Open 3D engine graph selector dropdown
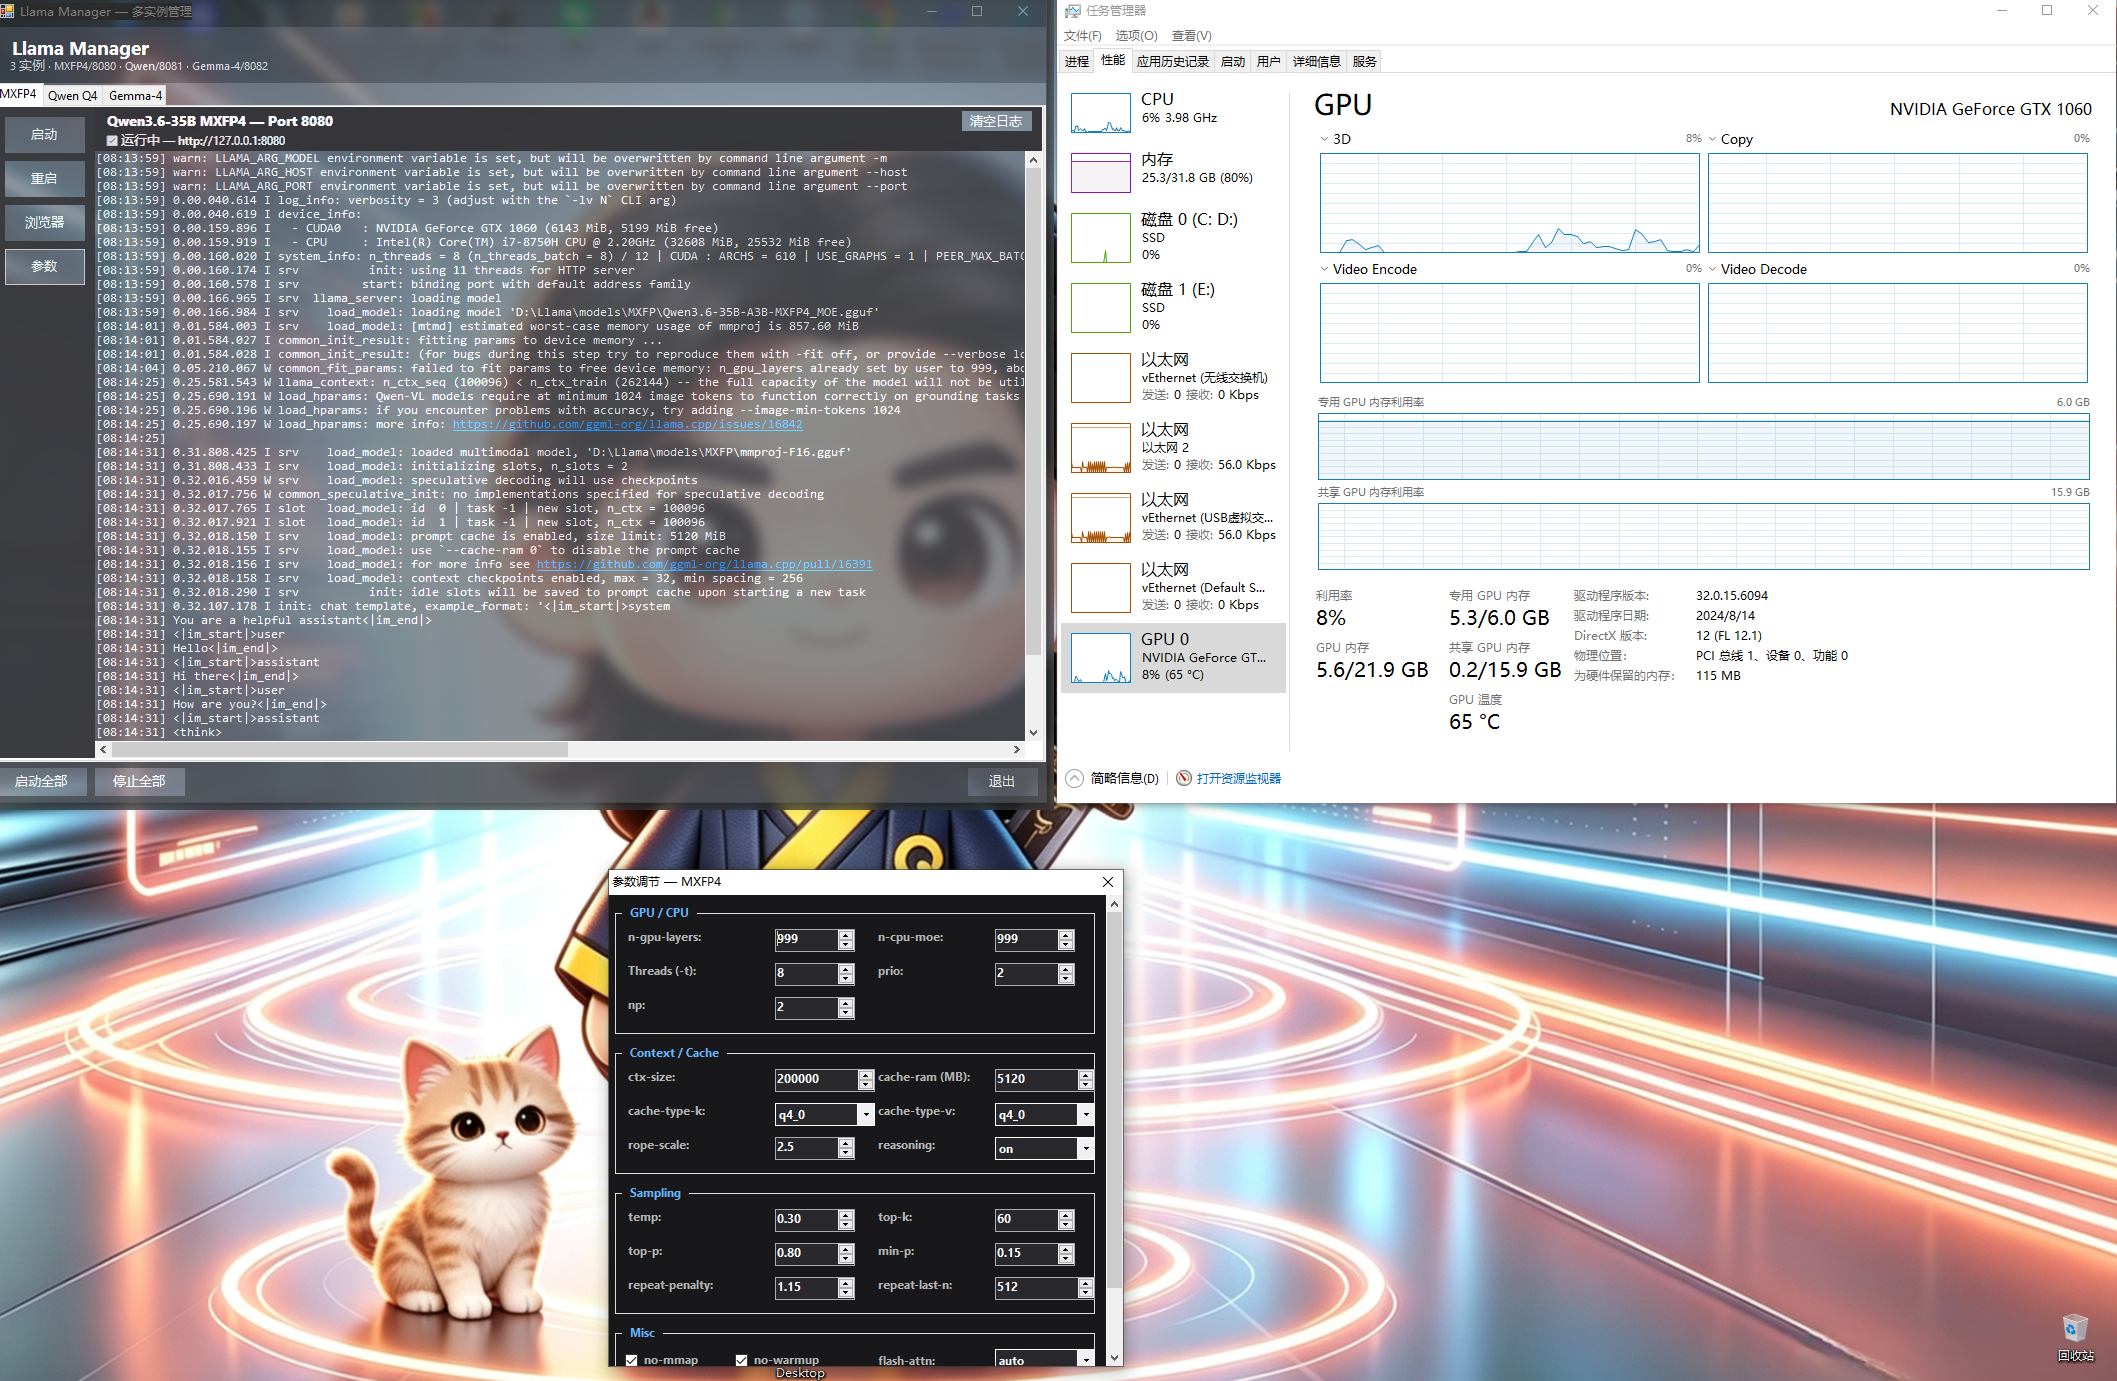 (x=1324, y=139)
